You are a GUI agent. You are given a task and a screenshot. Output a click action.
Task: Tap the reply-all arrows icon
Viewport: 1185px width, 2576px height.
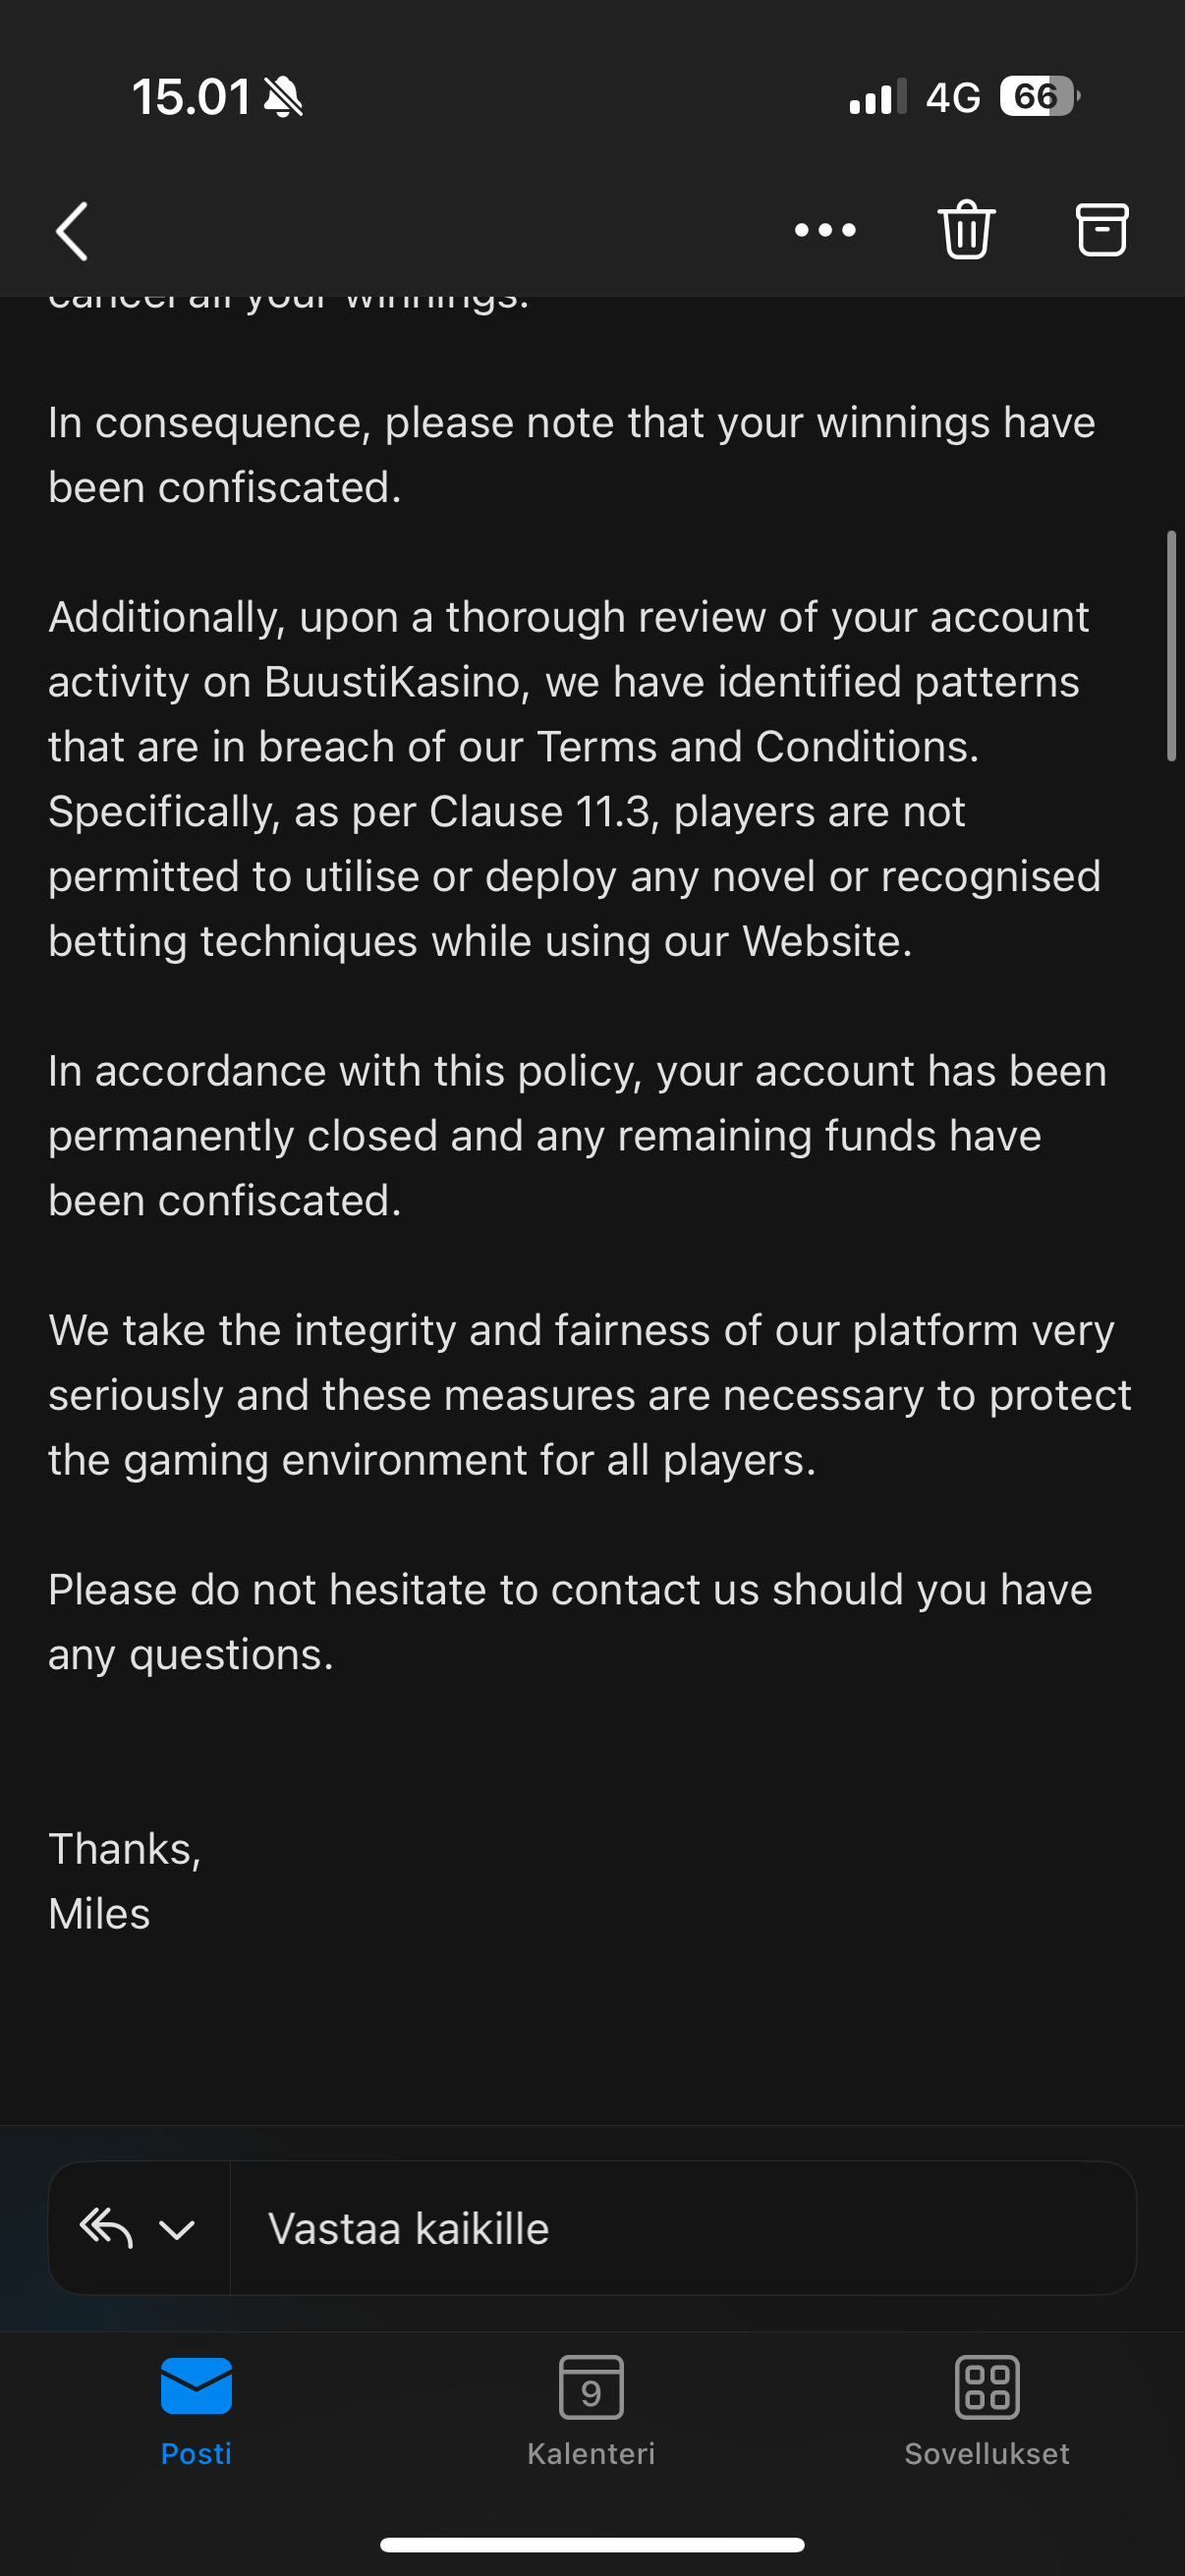(107, 2228)
